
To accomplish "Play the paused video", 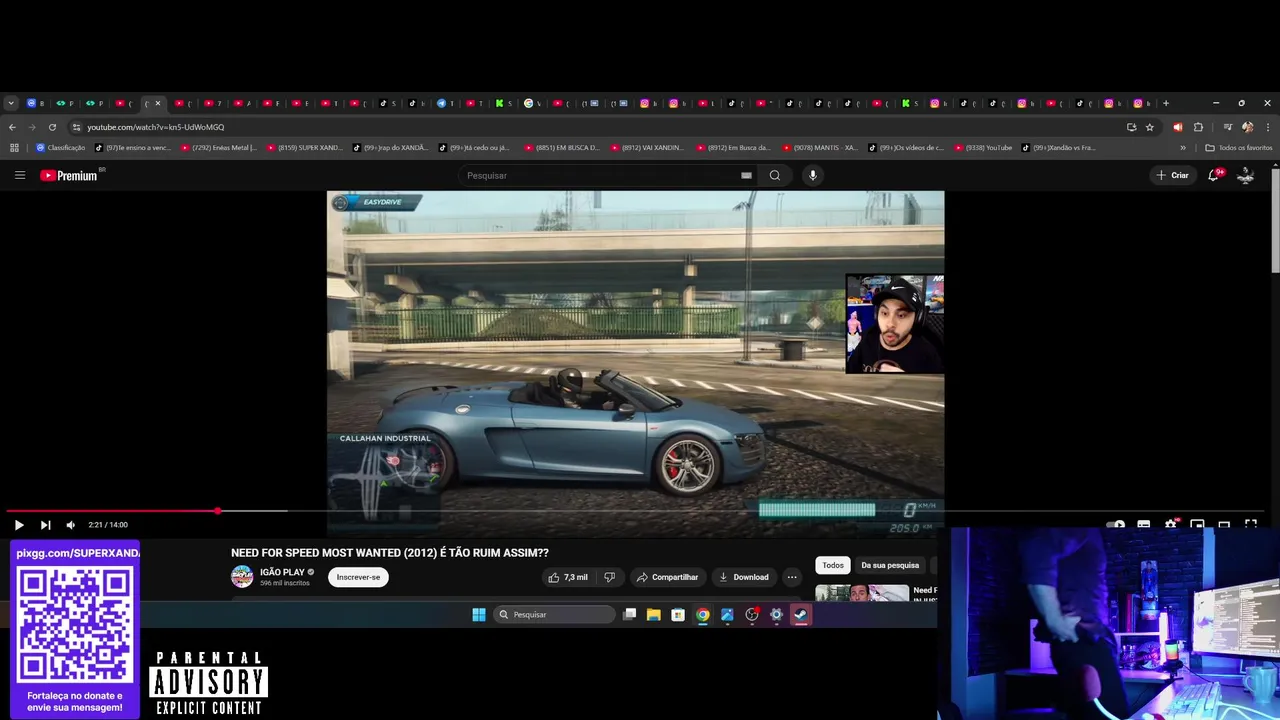I will (19, 524).
